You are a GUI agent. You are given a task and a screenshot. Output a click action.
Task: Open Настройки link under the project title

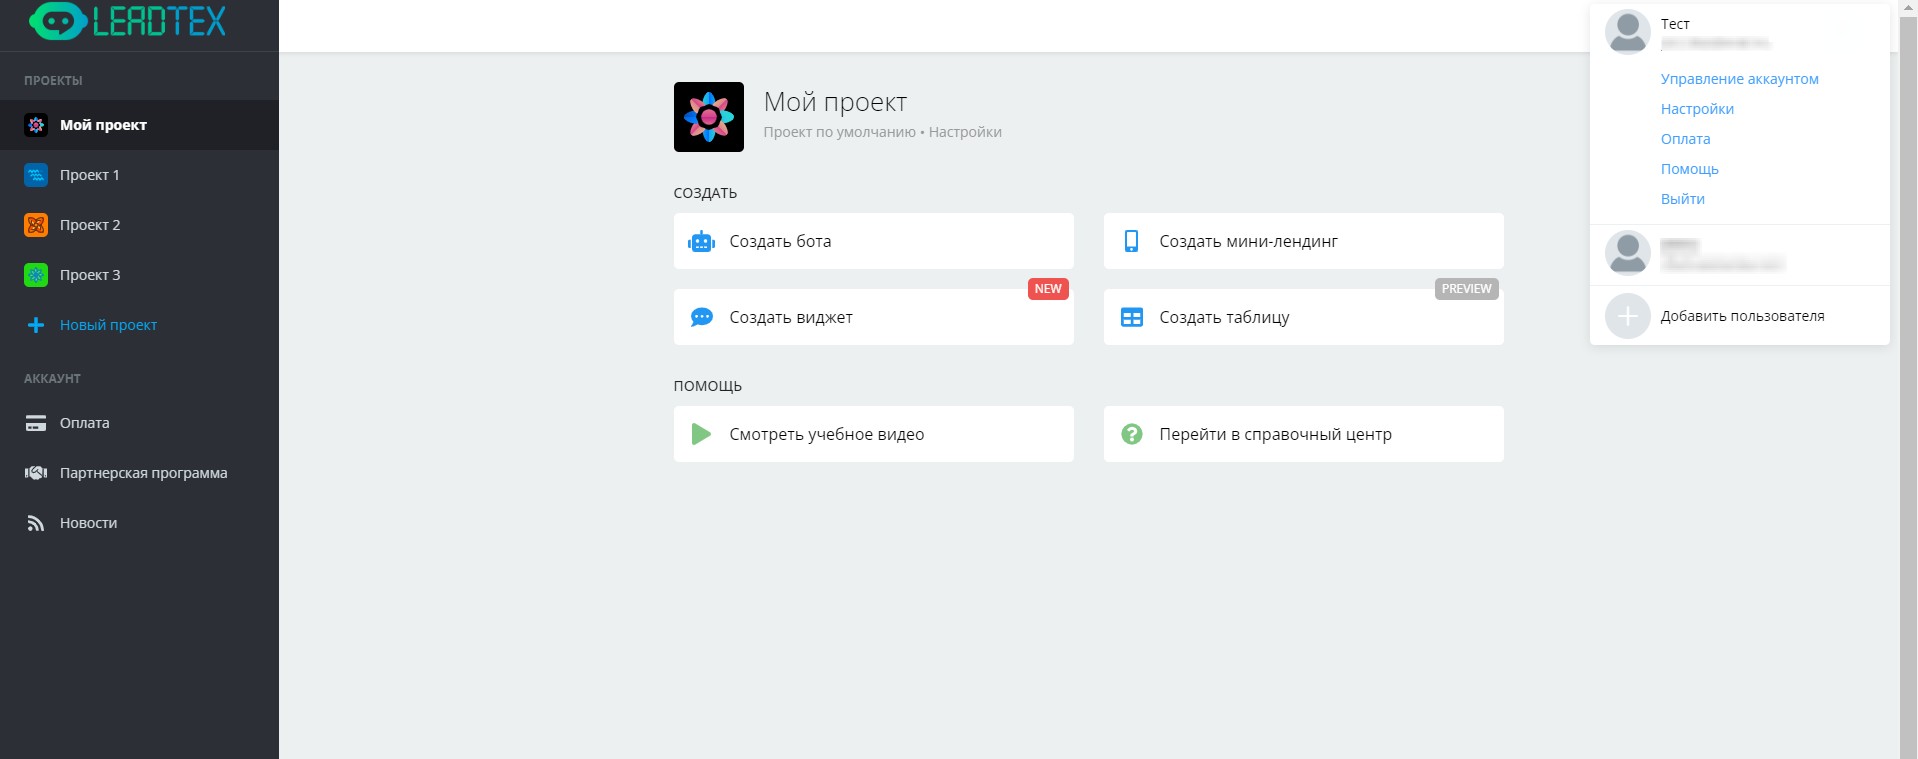[x=964, y=132]
